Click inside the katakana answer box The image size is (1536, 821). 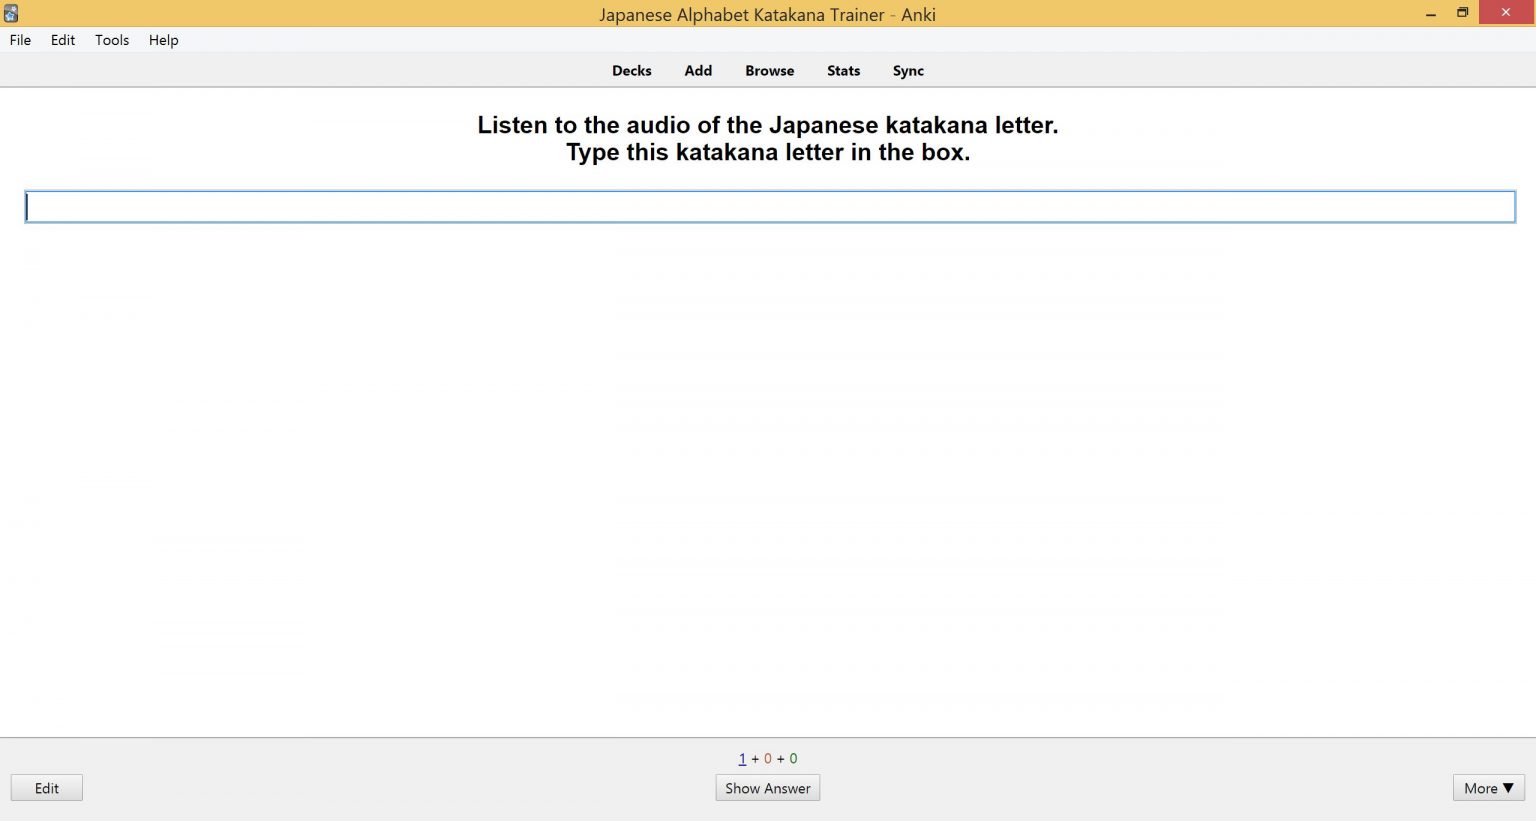pyautogui.click(x=768, y=206)
